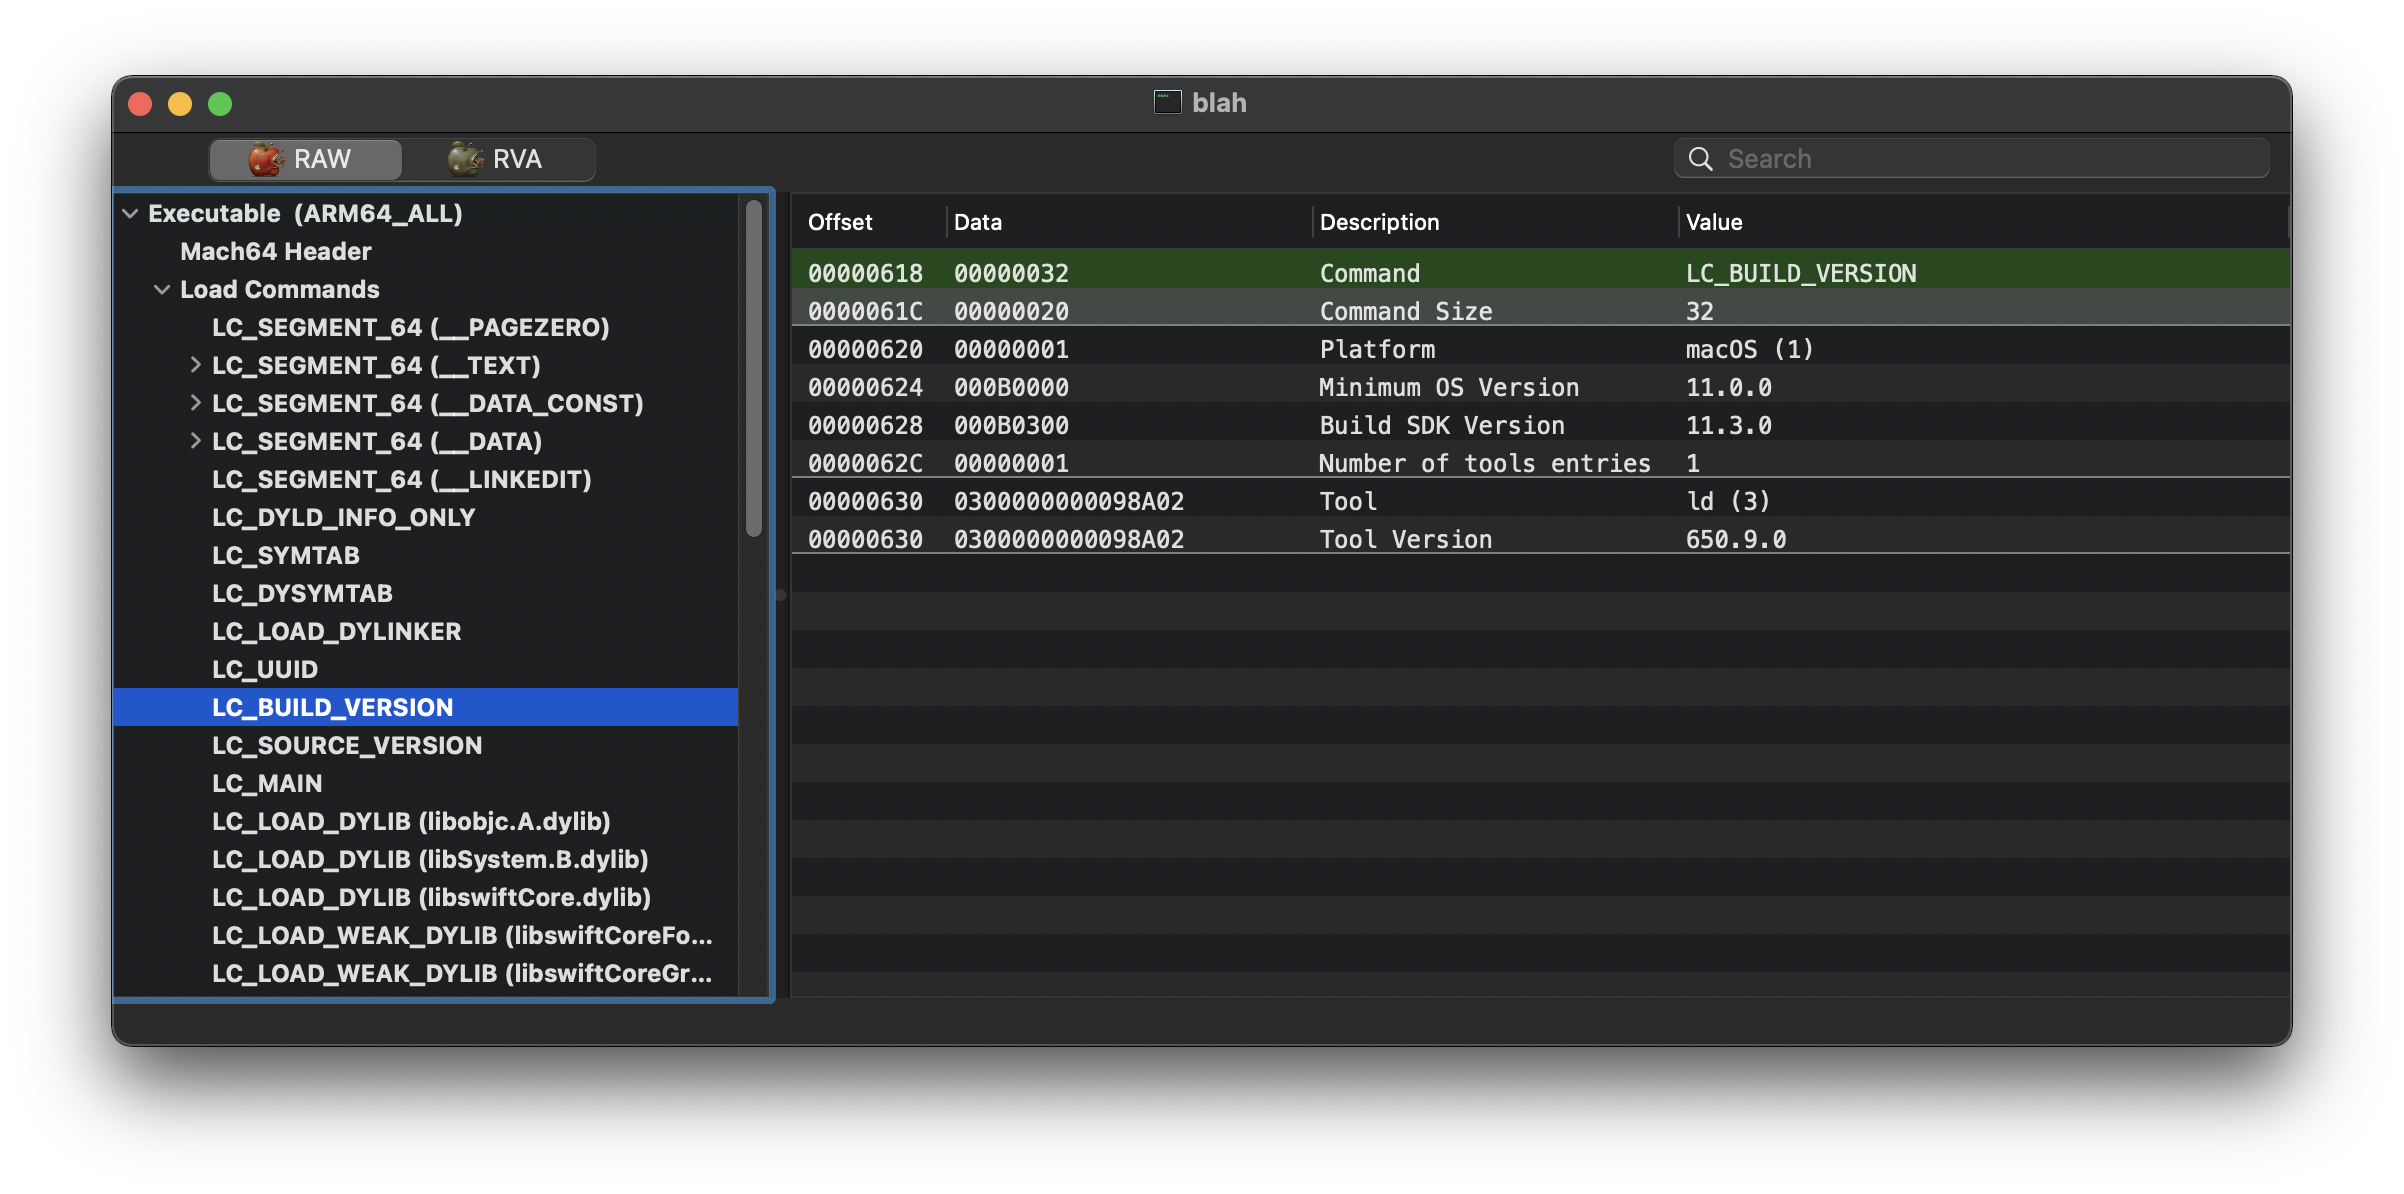Image resolution: width=2404 pixels, height=1194 pixels.
Task: Click the terminal icon beside blah title
Action: (x=1167, y=103)
